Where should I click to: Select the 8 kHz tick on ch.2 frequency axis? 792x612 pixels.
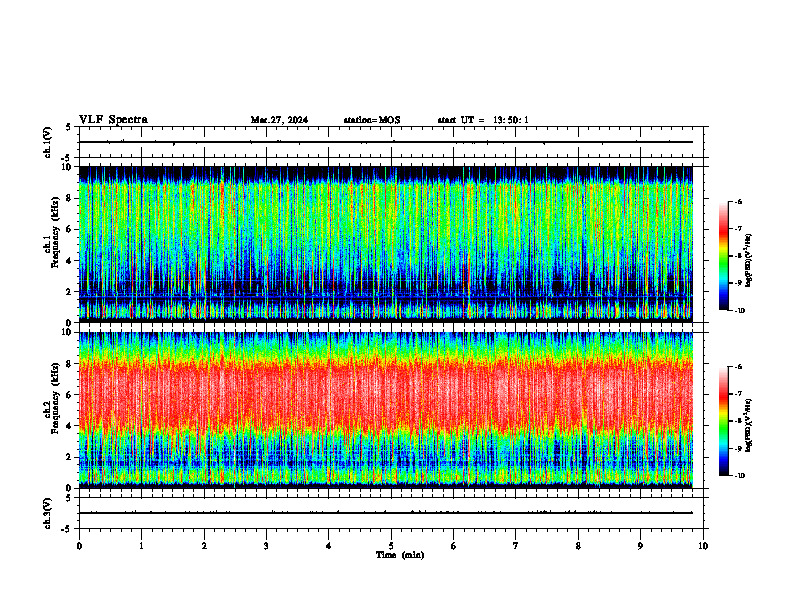click(x=69, y=364)
